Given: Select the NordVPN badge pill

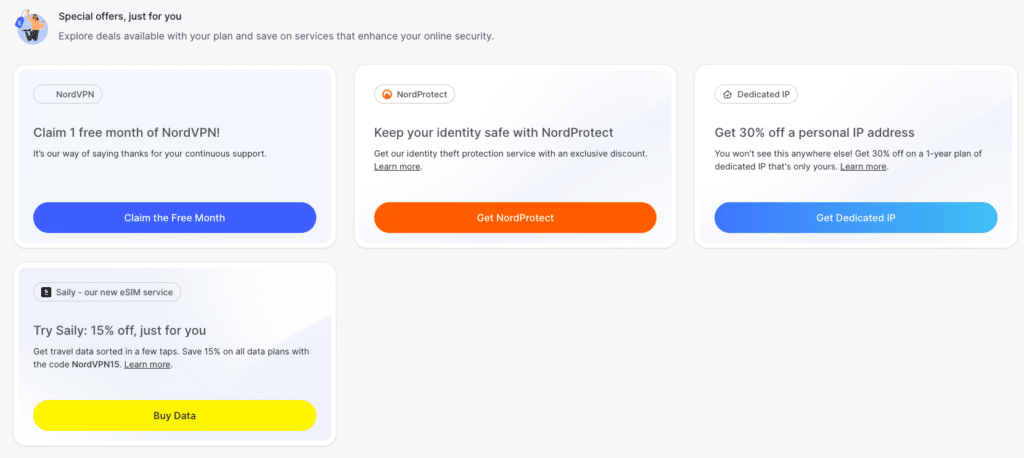Looking at the screenshot, I should pos(68,94).
